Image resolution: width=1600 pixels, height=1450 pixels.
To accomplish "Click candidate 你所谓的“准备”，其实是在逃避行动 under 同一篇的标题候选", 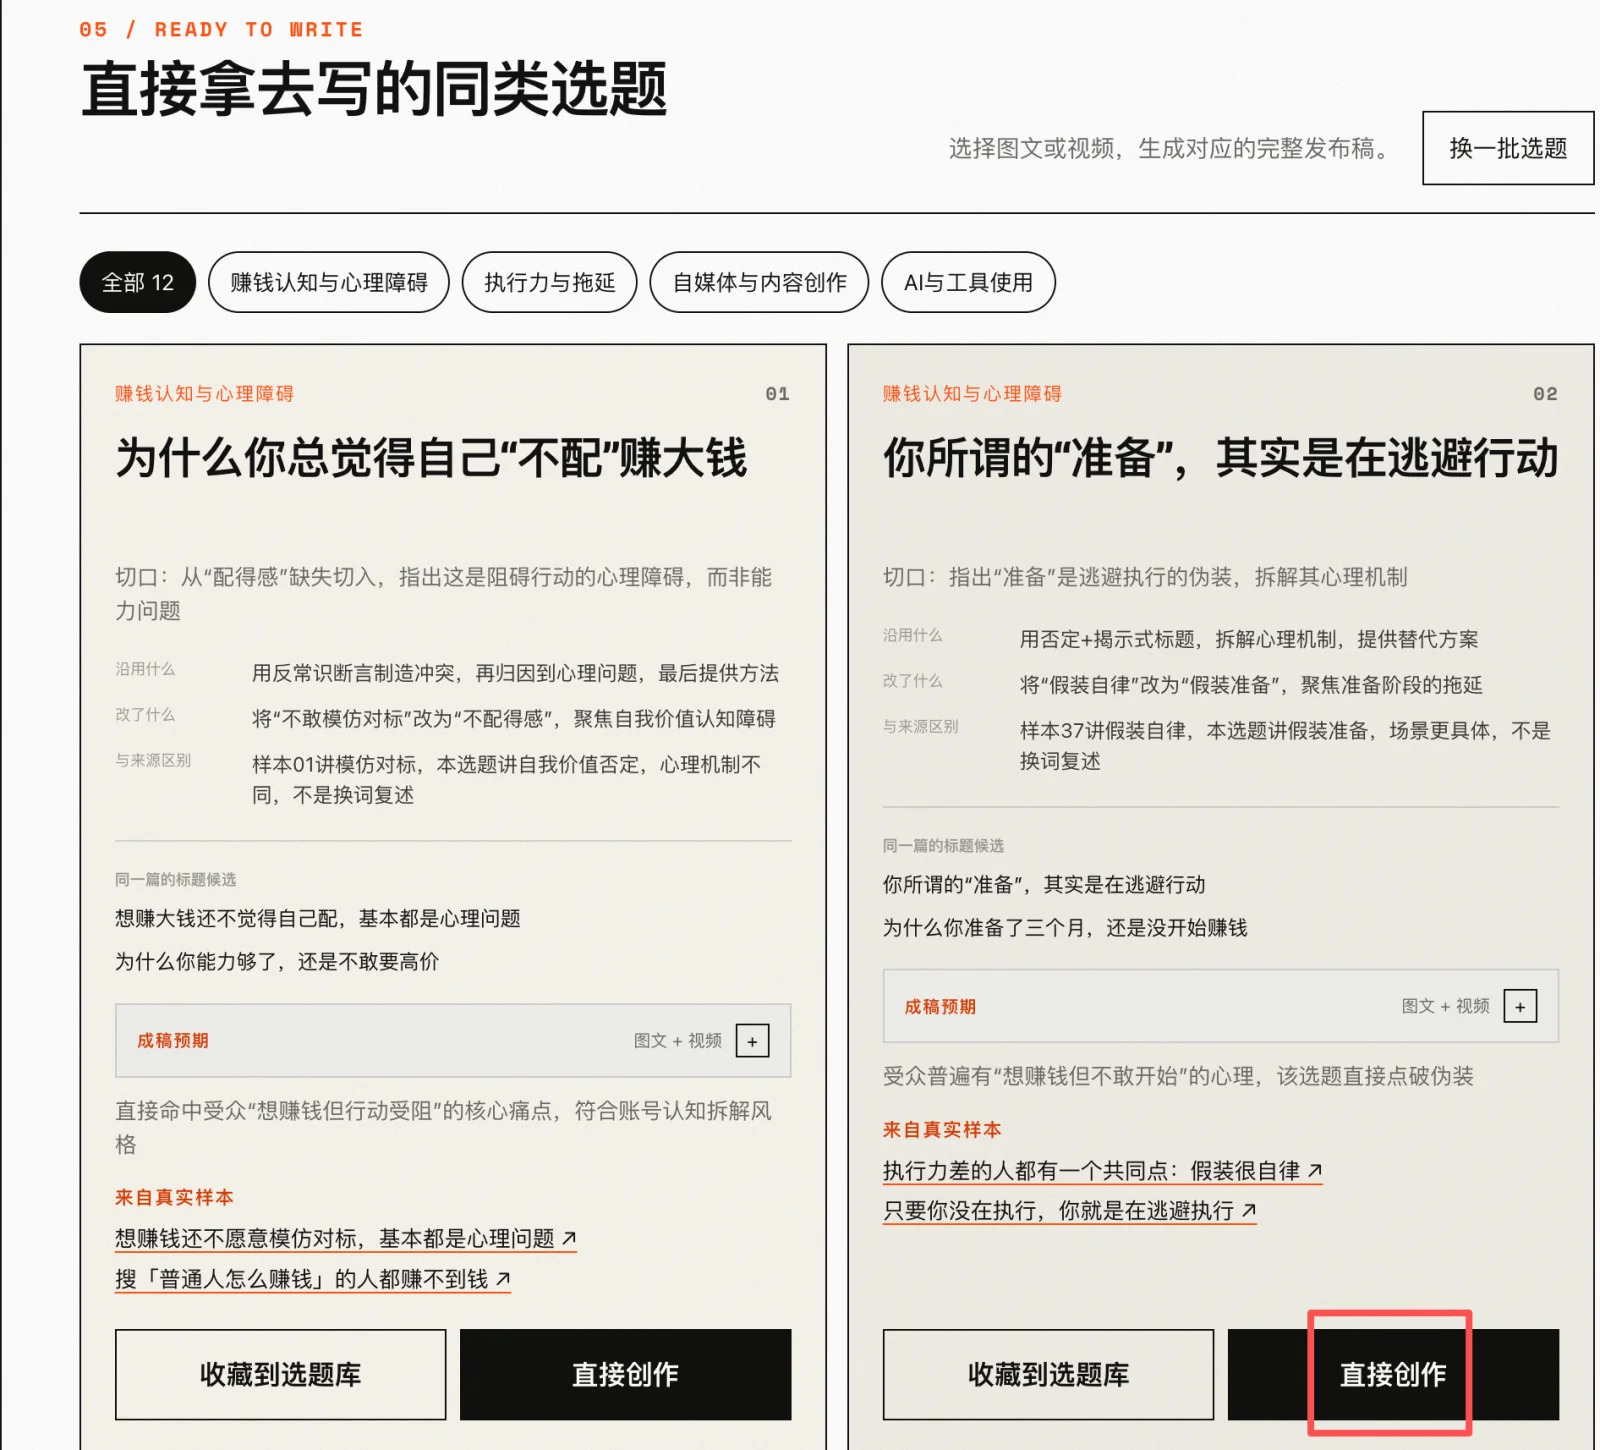I will (1044, 884).
